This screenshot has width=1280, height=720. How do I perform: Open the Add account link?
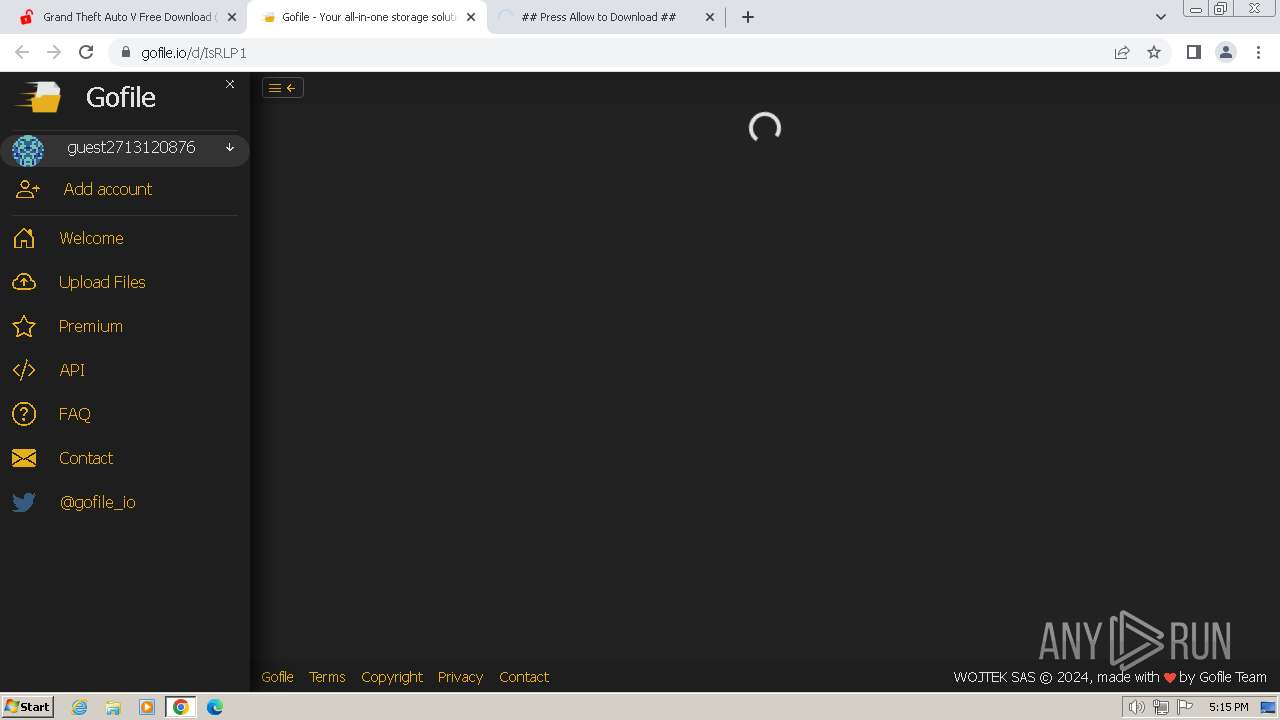click(108, 189)
